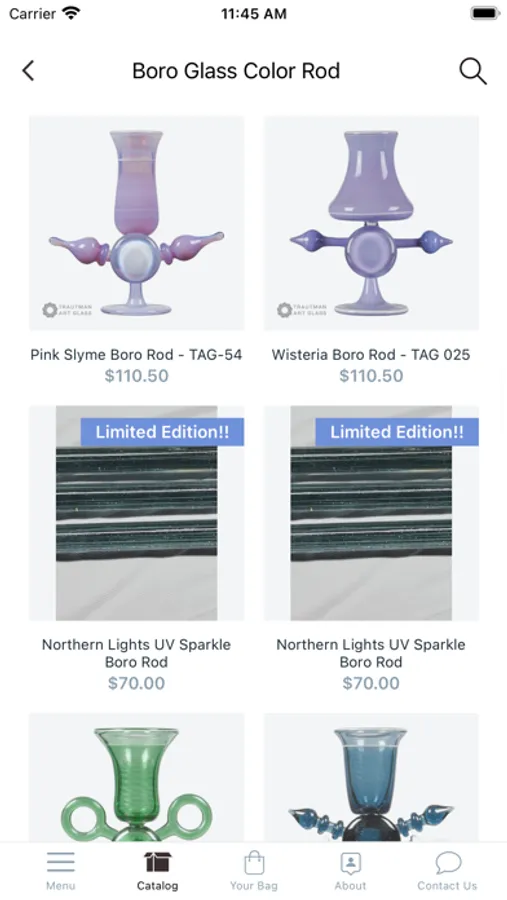The height and width of the screenshot is (900, 507).
Task: Open the Menu hamburger icon
Action: coord(61,862)
